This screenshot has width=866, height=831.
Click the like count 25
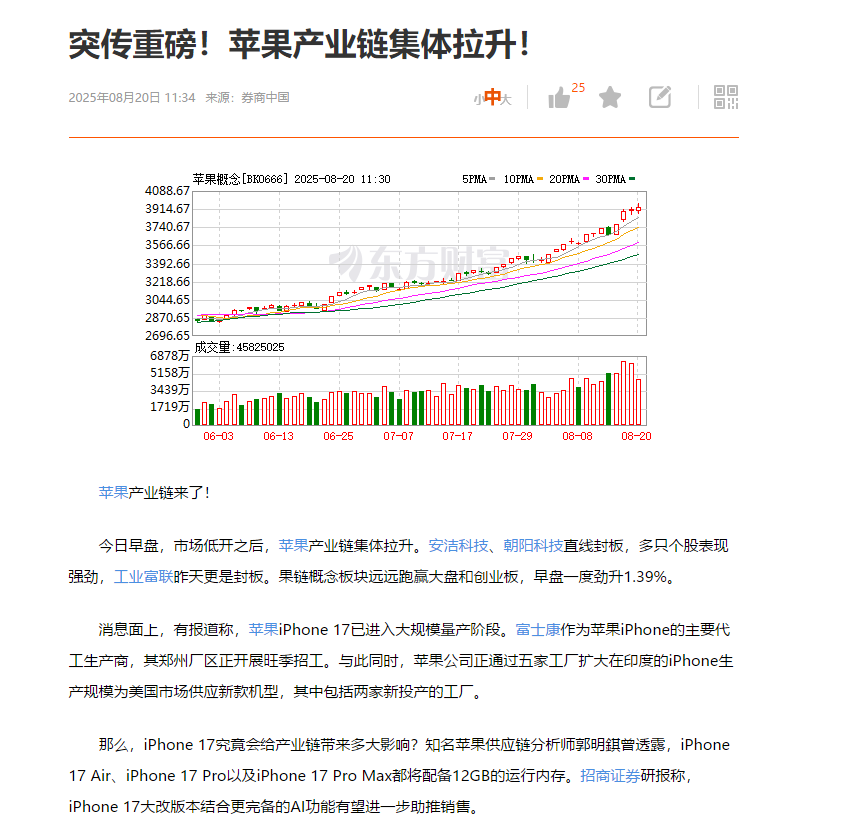[578, 88]
